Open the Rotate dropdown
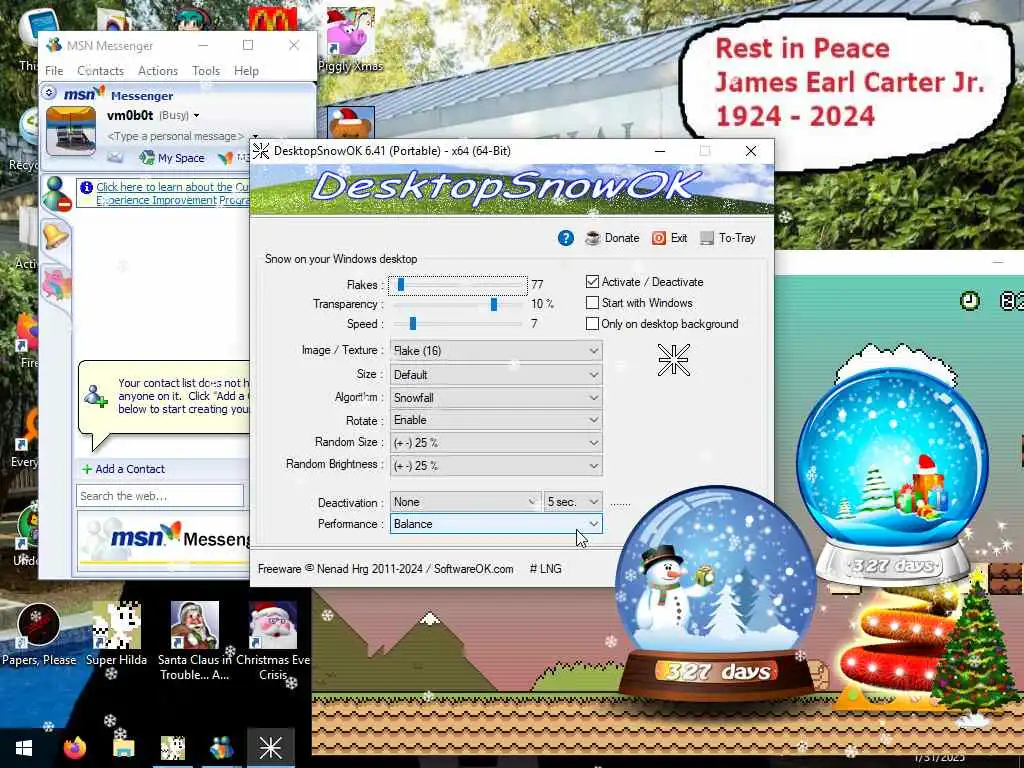 pos(496,420)
